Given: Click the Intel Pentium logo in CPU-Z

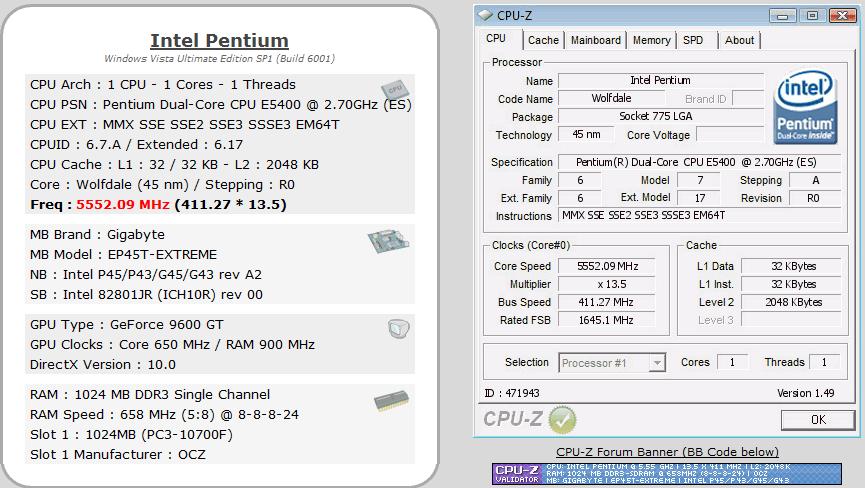Looking at the screenshot, I should point(805,108).
